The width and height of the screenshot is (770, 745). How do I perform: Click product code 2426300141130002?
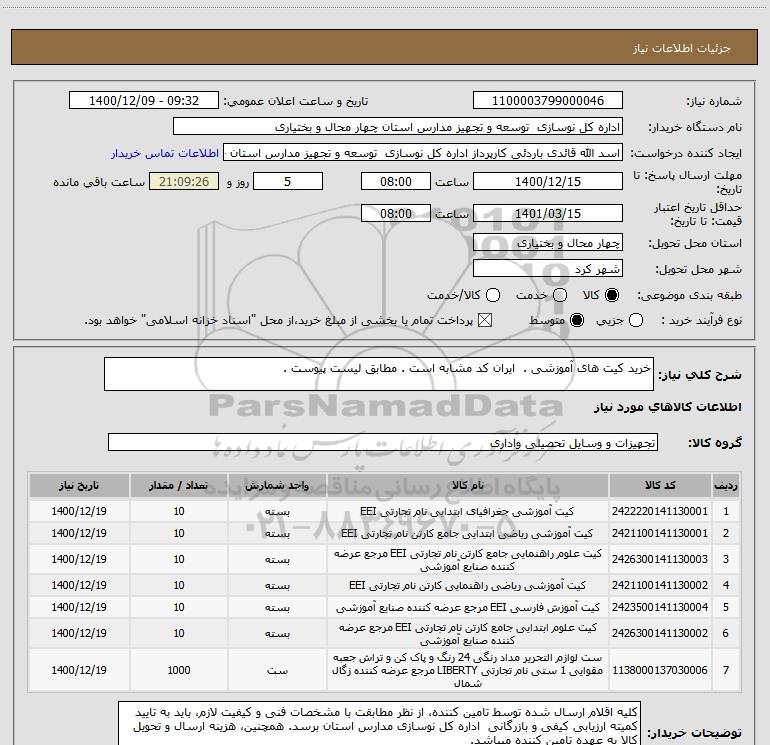pos(660,634)
